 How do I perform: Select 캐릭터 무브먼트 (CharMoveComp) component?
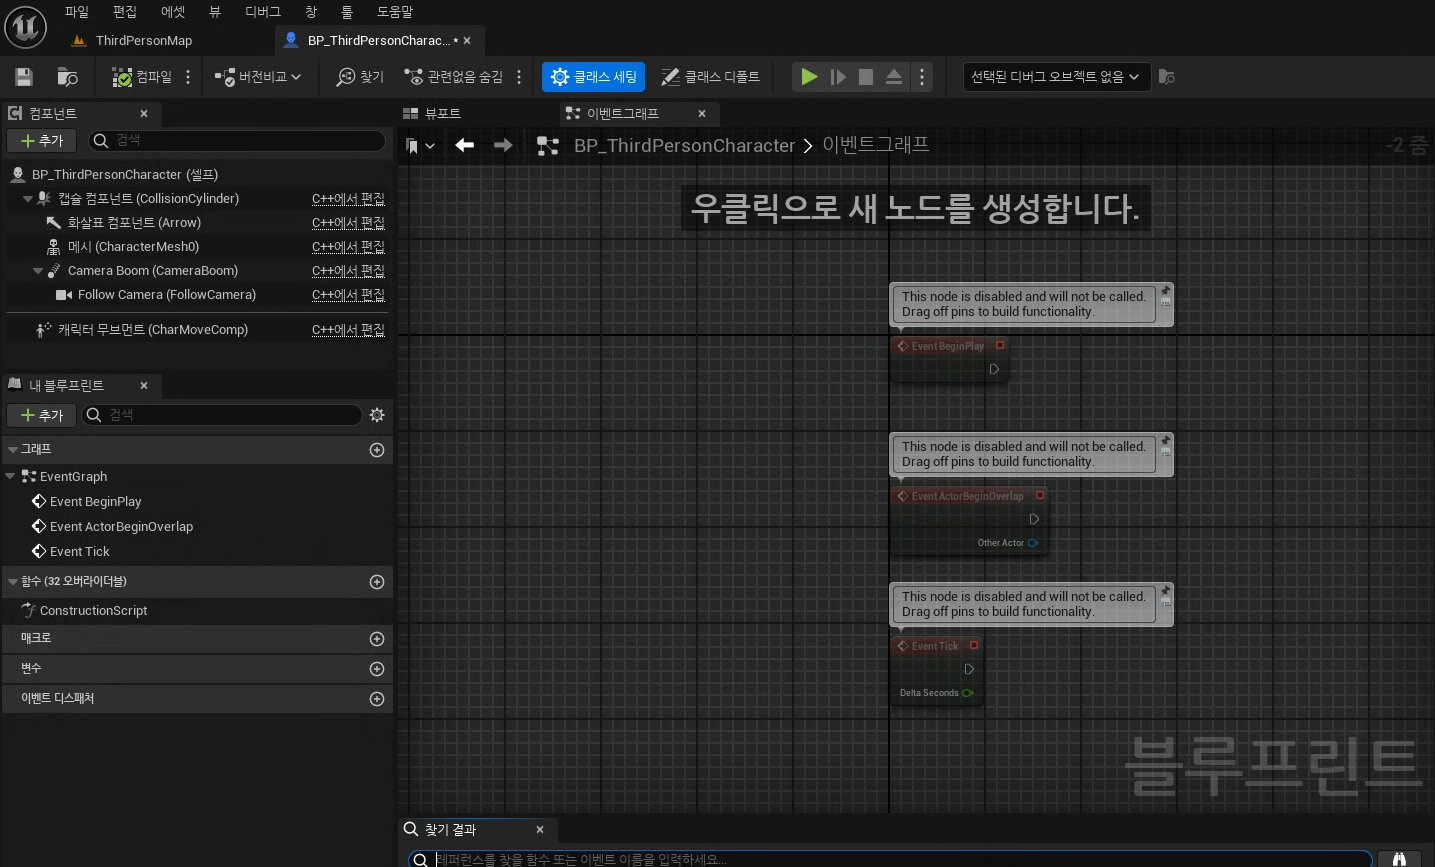(153, 330)
